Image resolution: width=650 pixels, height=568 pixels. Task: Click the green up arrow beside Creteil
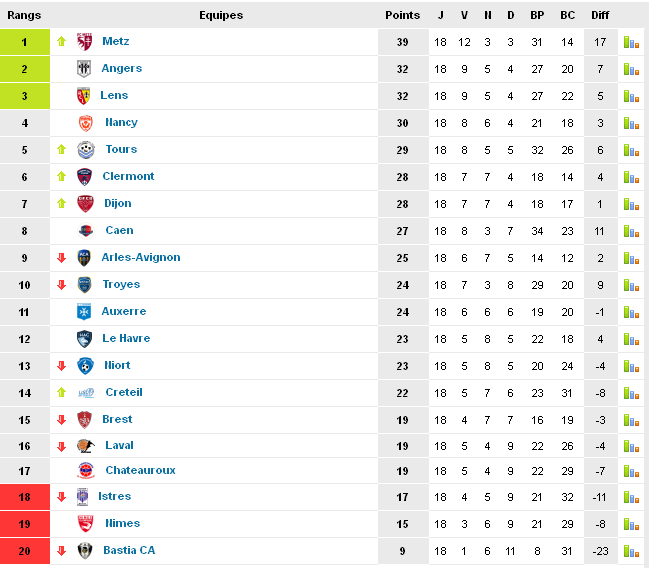[x=61, y=393]
